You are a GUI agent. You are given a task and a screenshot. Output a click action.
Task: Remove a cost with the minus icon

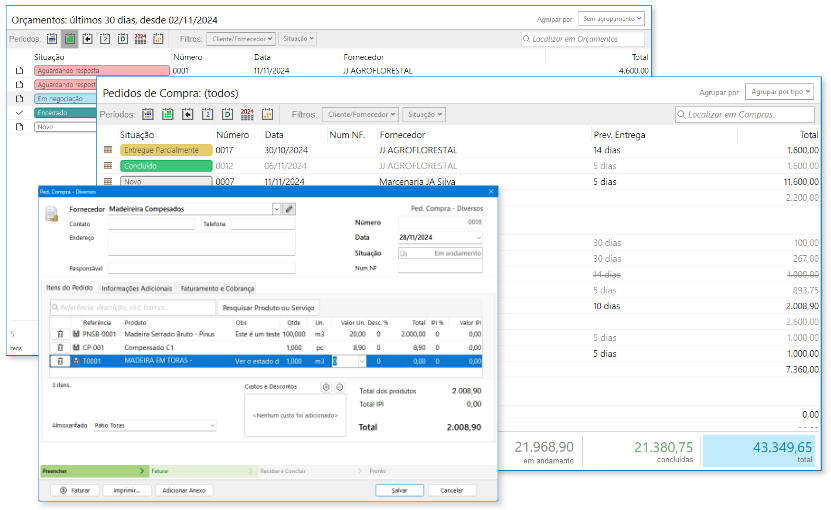[340, 387]
